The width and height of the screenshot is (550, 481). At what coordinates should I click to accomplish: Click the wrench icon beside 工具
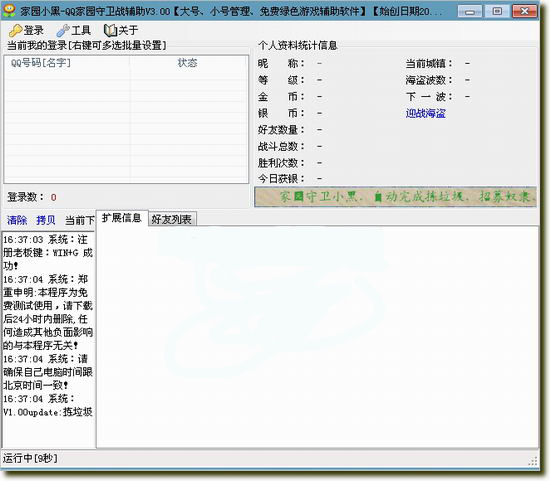[x=63, y=31]
